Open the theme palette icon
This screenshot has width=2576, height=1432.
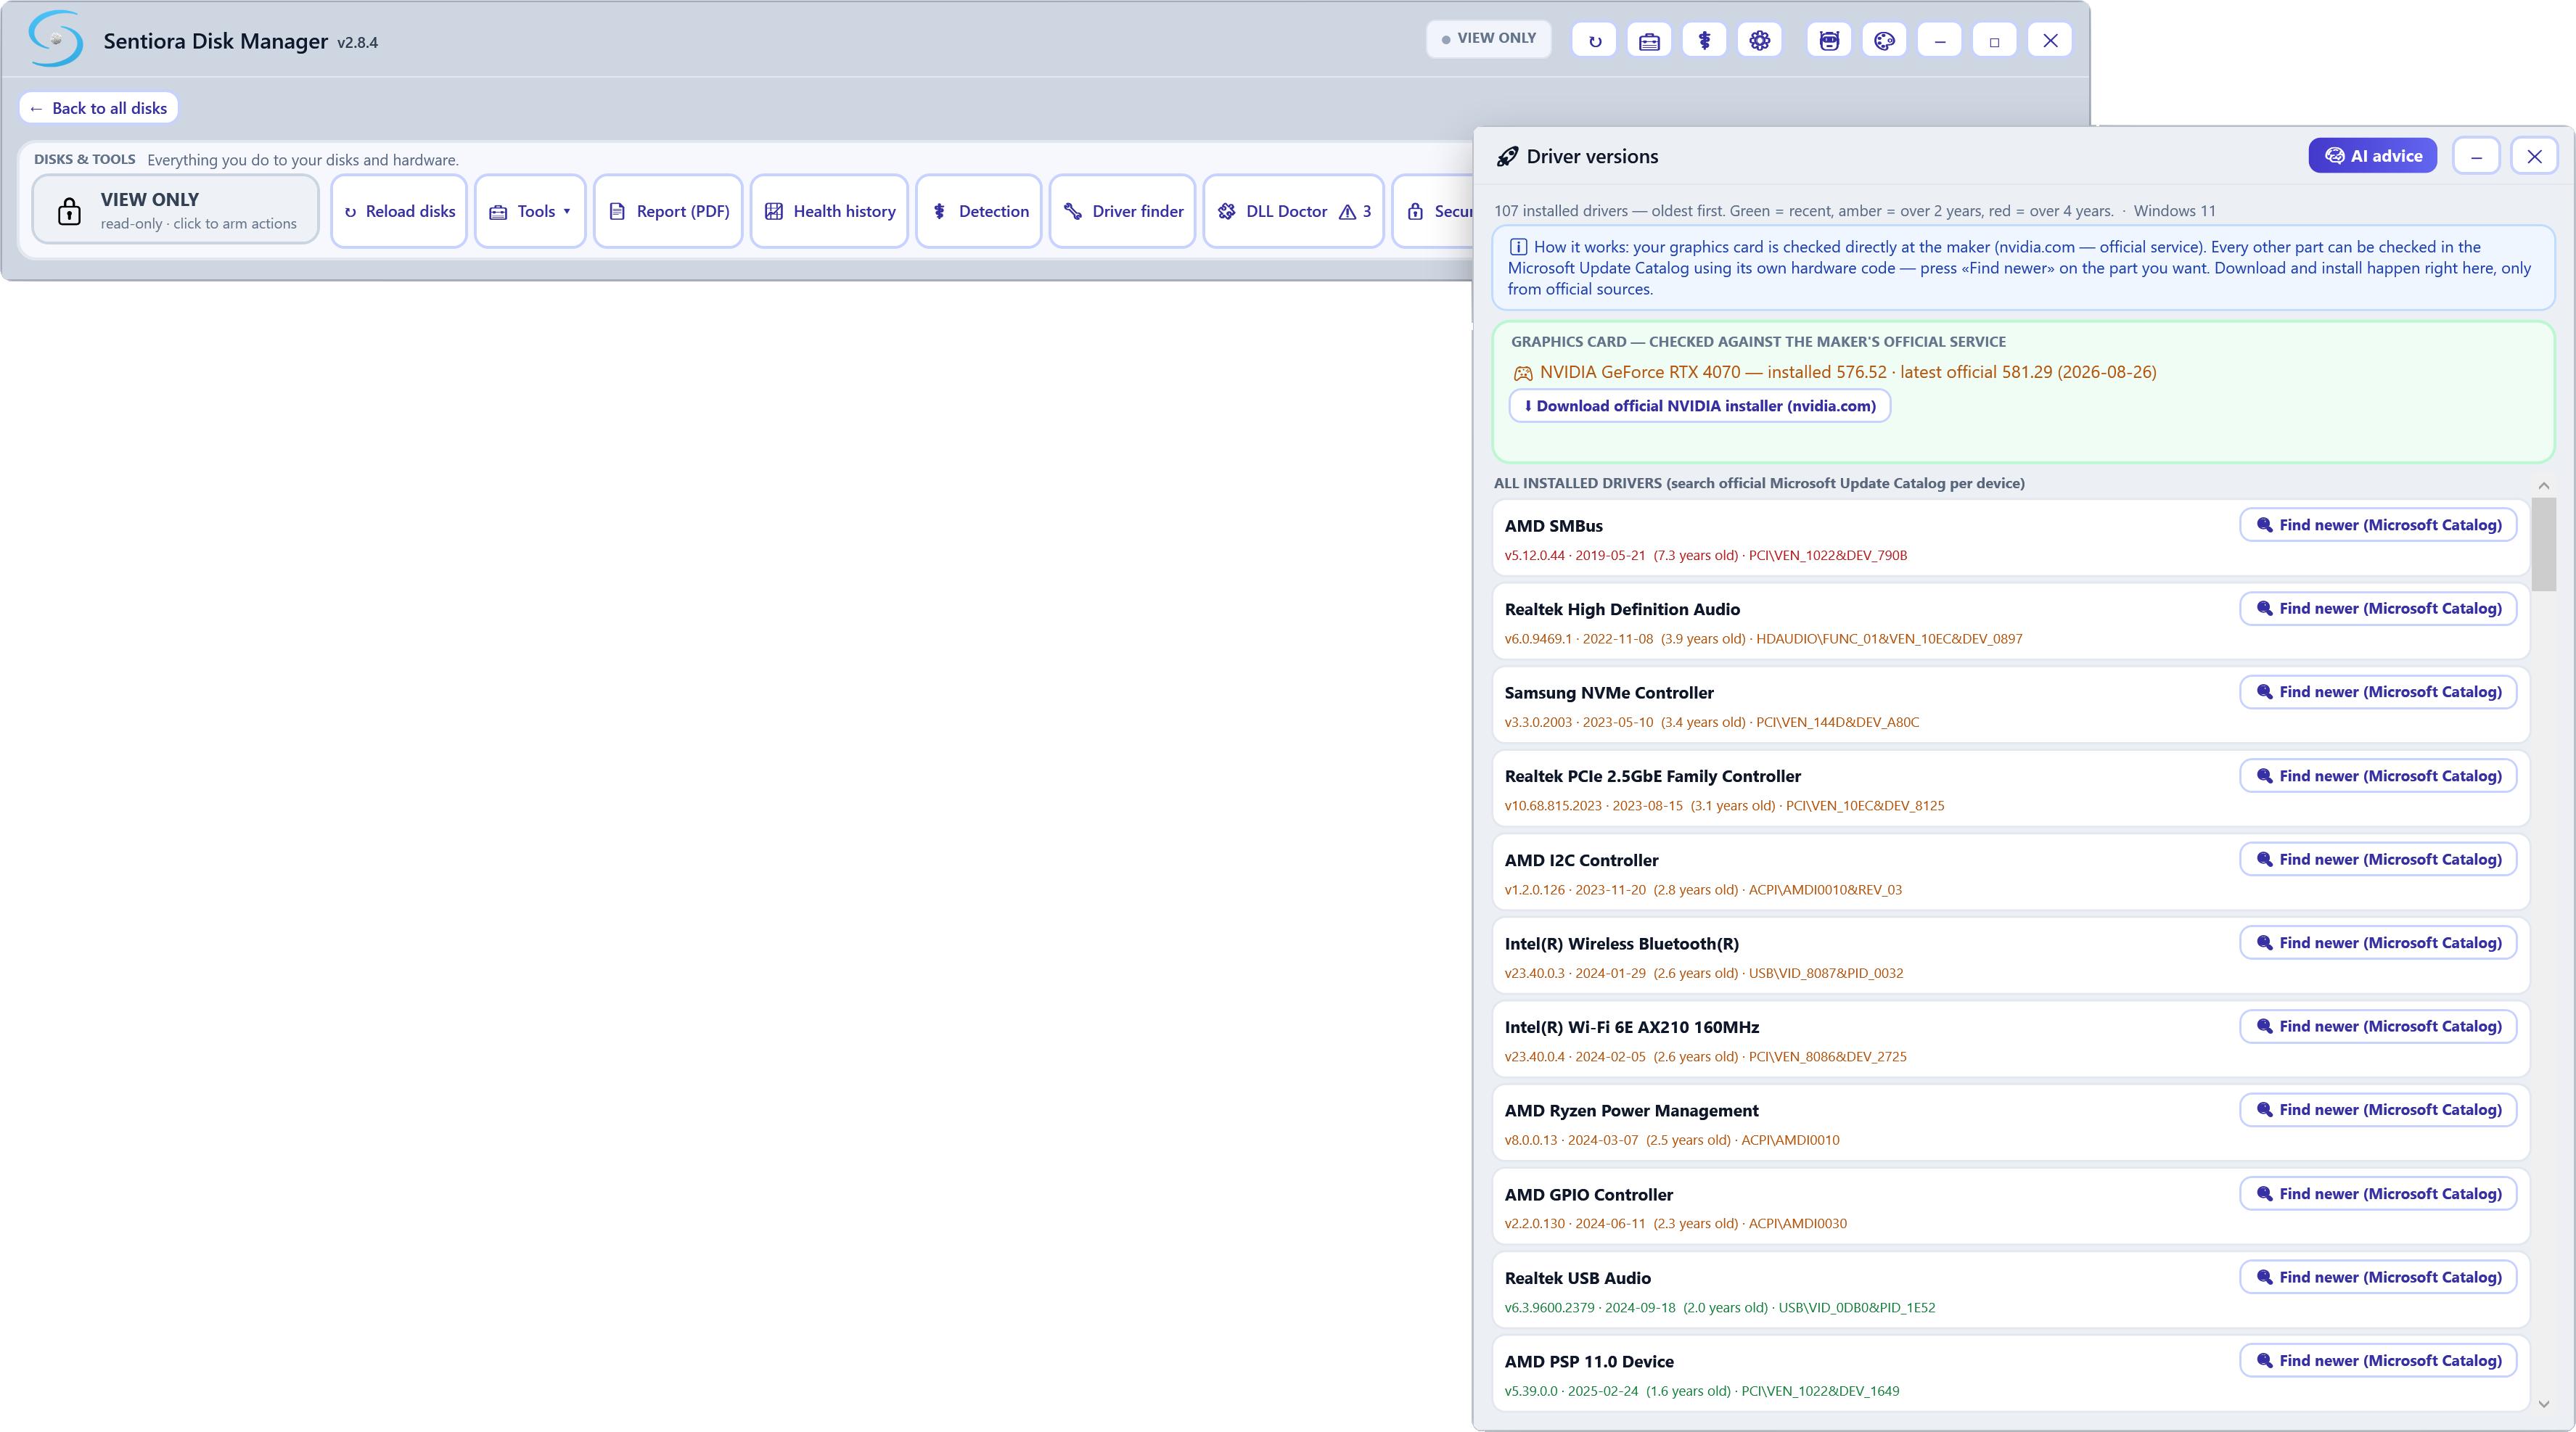[1884, 41]
